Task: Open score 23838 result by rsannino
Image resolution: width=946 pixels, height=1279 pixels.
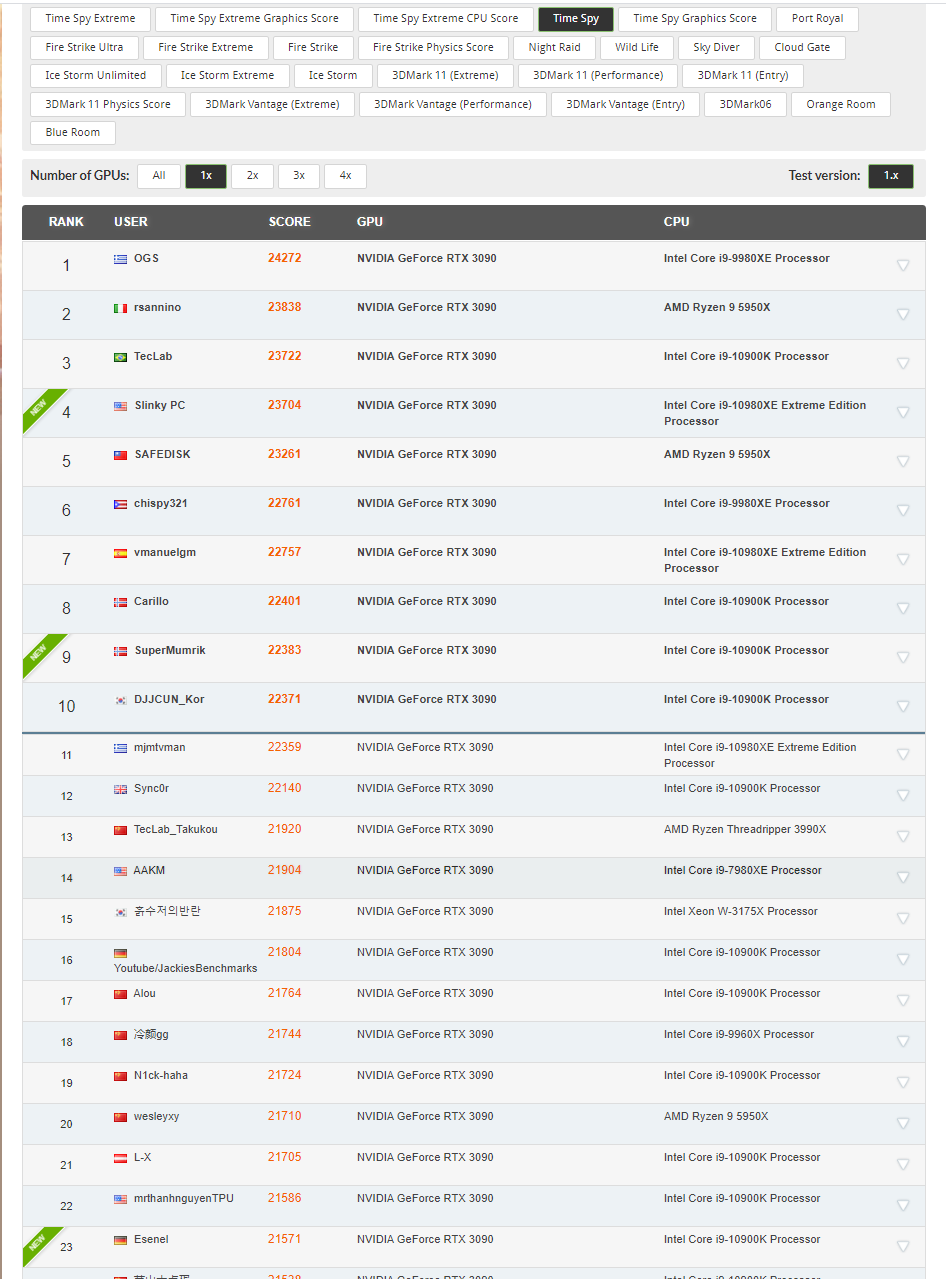Action: [x=284, y=307]
